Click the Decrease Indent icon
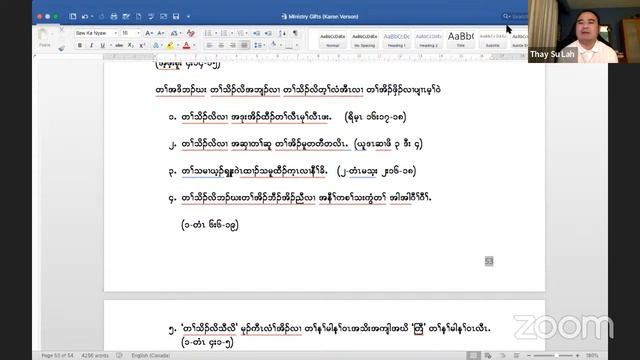Viewport: 640px width, 360px height. [x=256, y=33]
